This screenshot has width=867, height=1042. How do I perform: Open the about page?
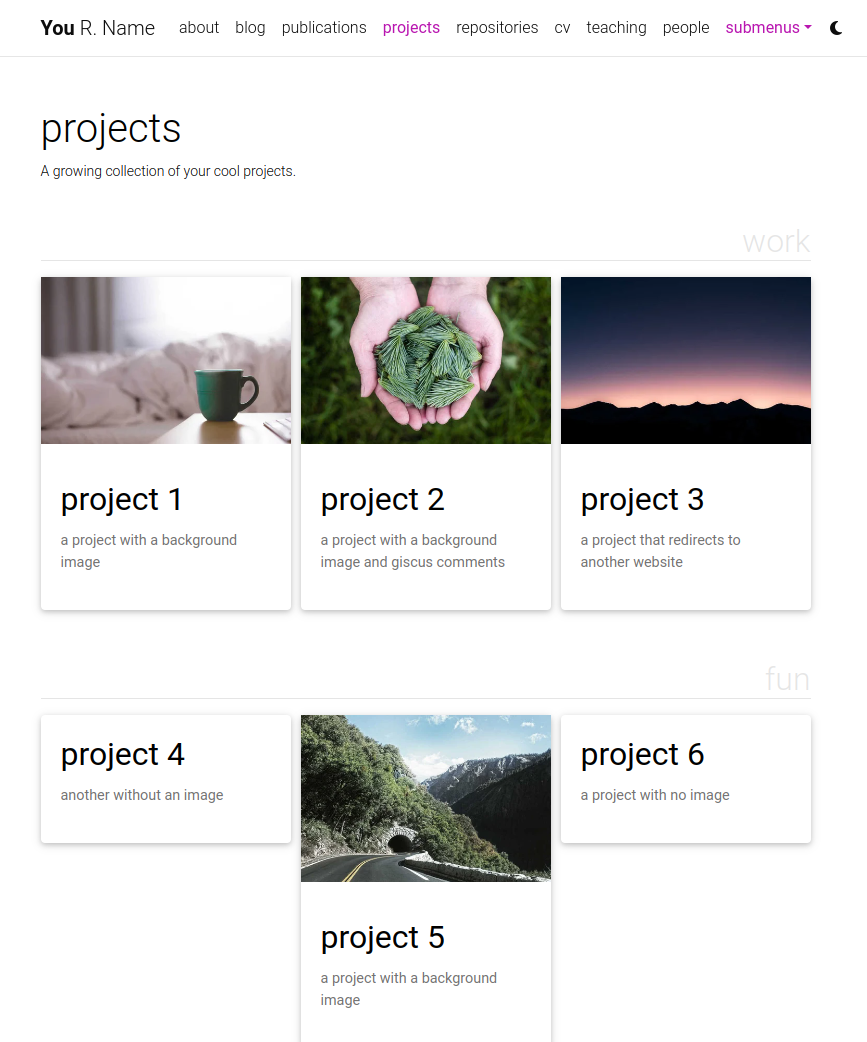(x=199, y=28)
